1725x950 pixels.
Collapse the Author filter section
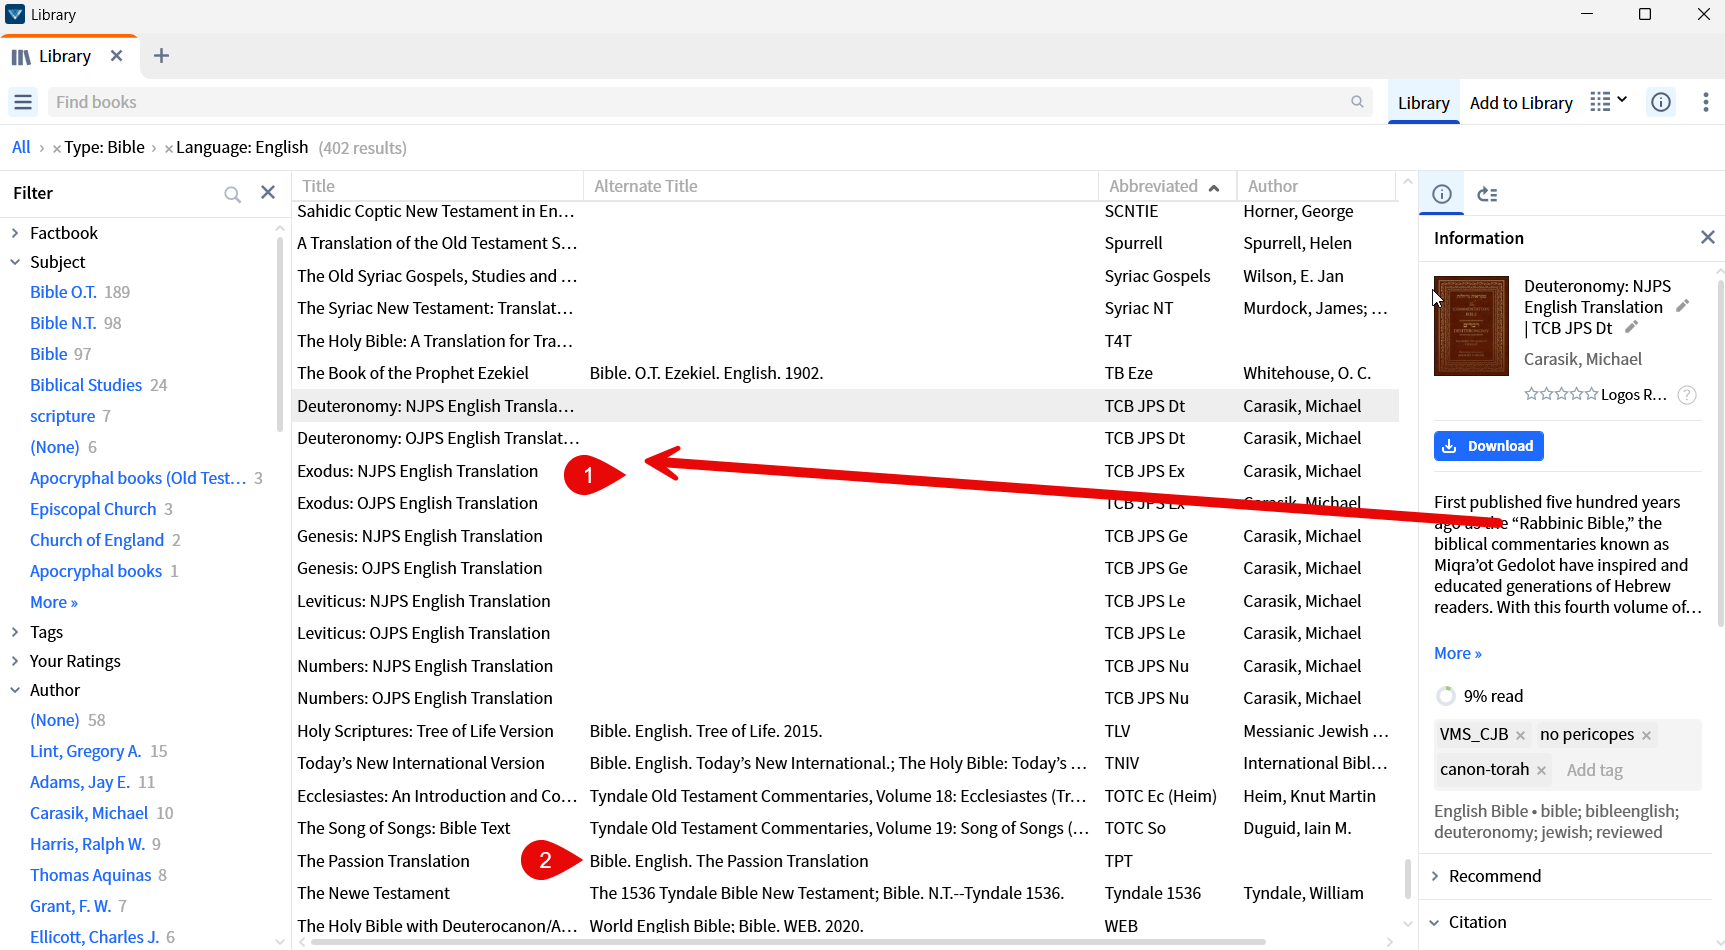click(15, 690)
